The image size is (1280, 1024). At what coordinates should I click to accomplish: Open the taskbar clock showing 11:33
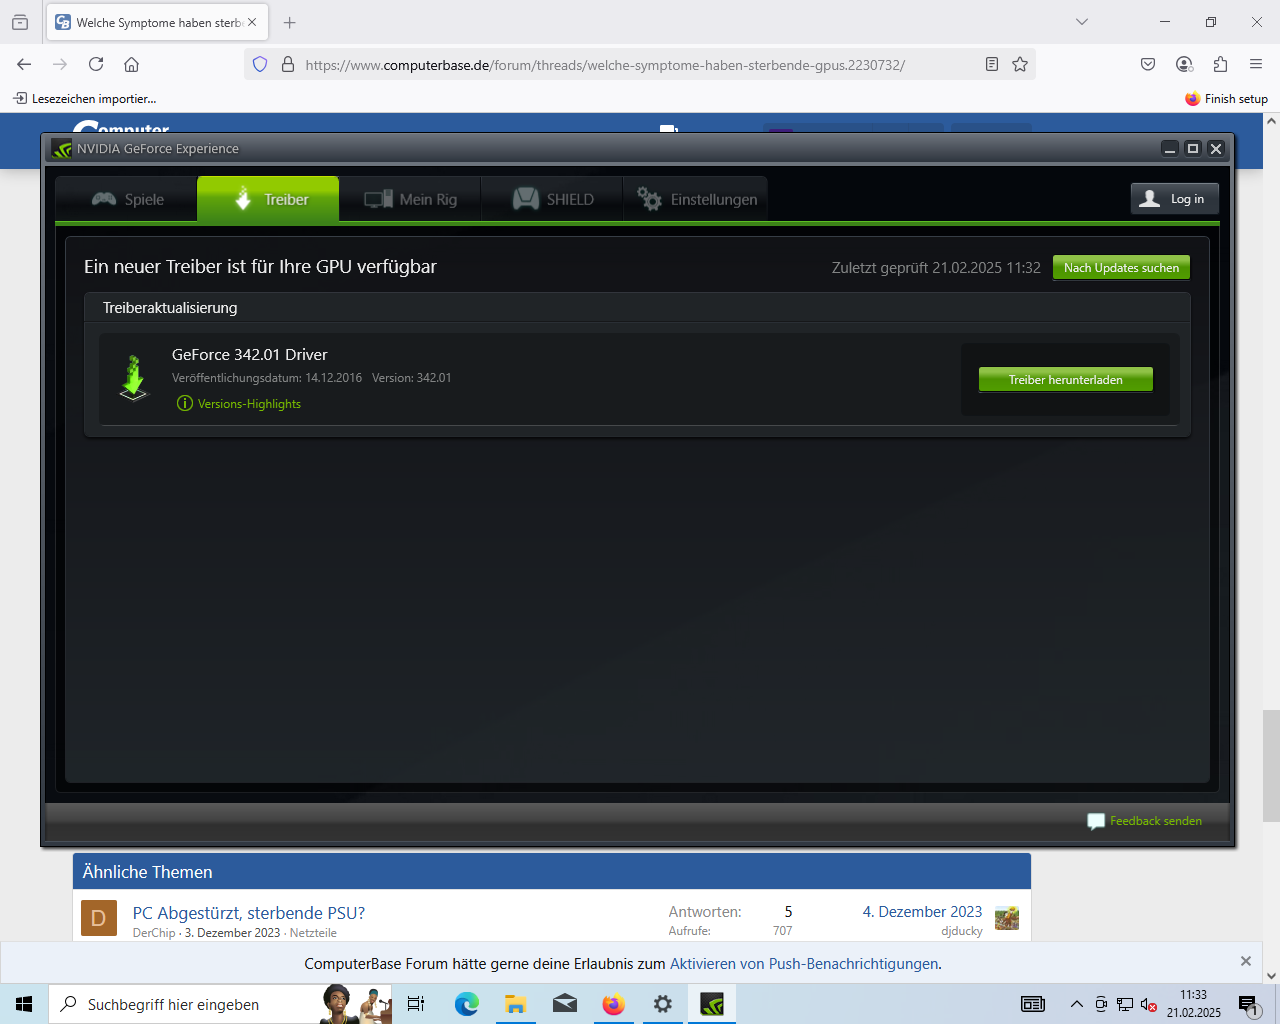pos(1194,1004)
